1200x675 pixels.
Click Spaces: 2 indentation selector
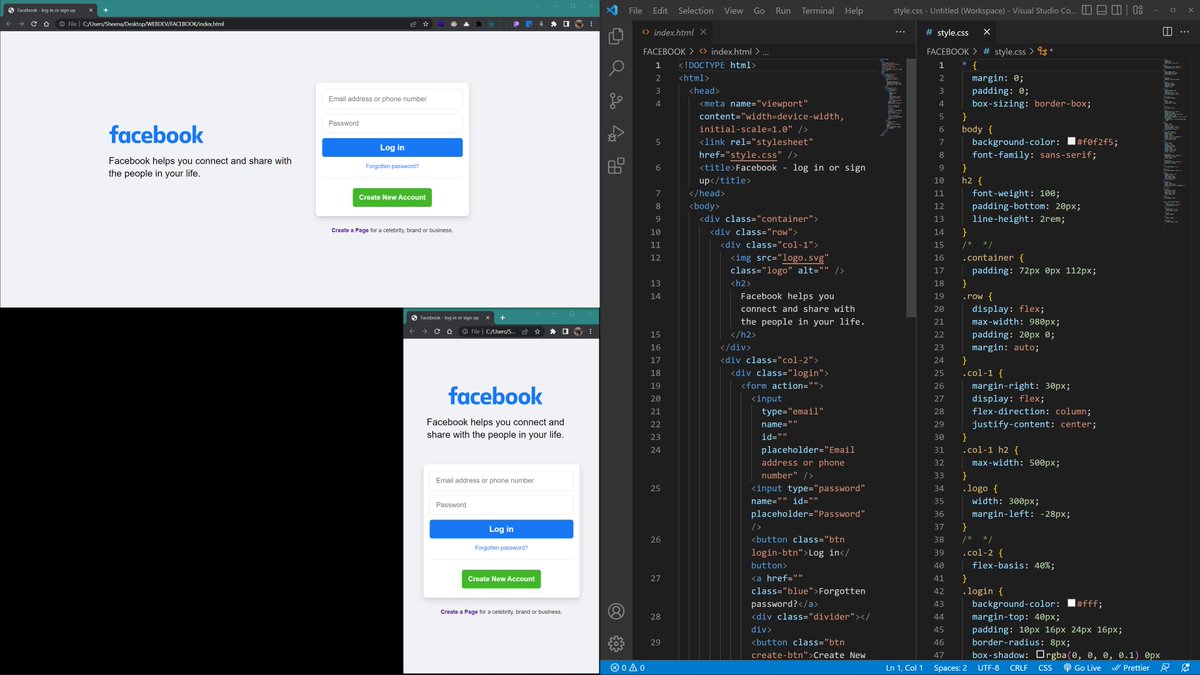point(950,667)
